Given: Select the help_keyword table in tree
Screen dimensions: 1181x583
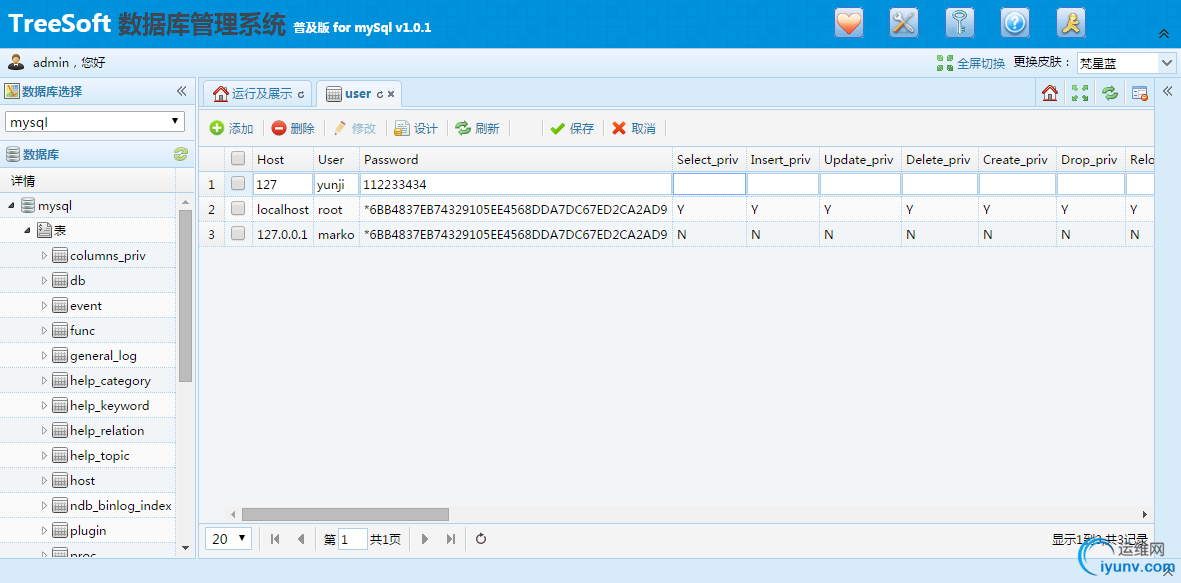Looking at the screenshot, I should click(x=109, y=405).
